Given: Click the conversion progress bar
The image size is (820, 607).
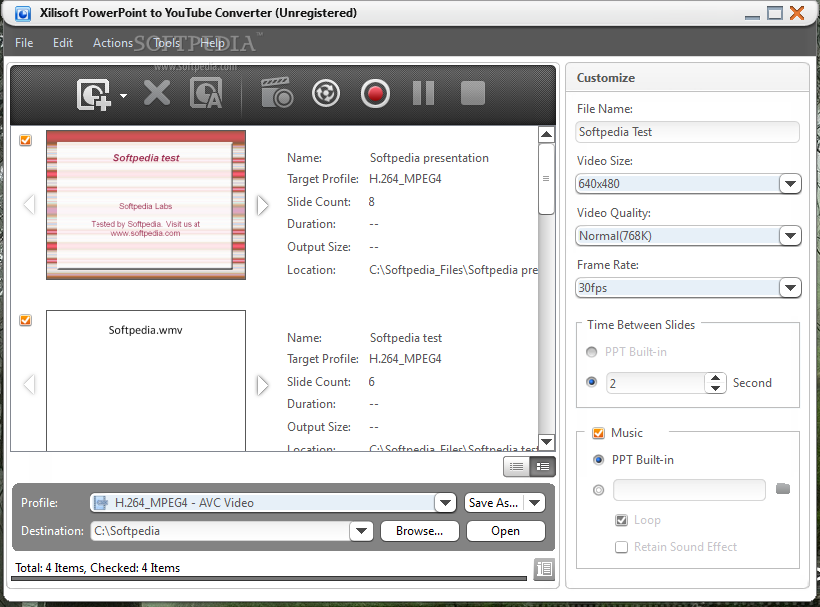Looking at the screenshot, I should [269, 578].
